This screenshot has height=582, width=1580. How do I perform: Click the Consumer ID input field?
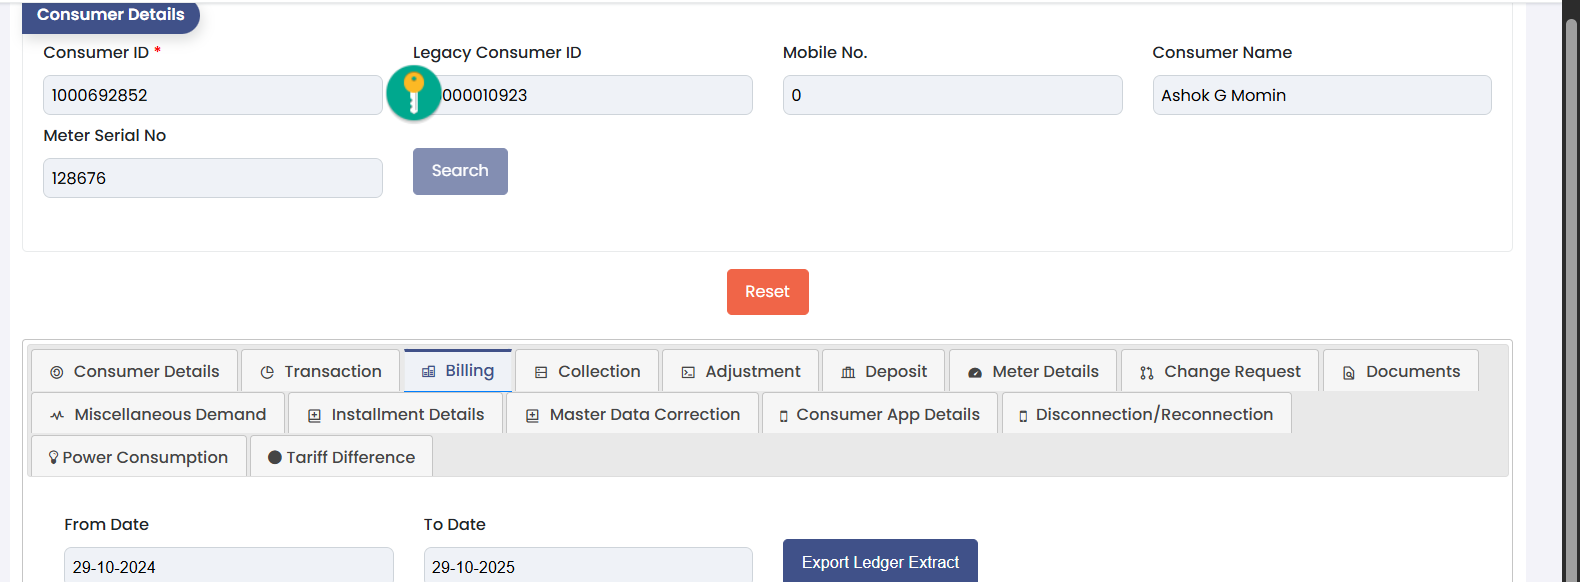[x=212, y=95]
